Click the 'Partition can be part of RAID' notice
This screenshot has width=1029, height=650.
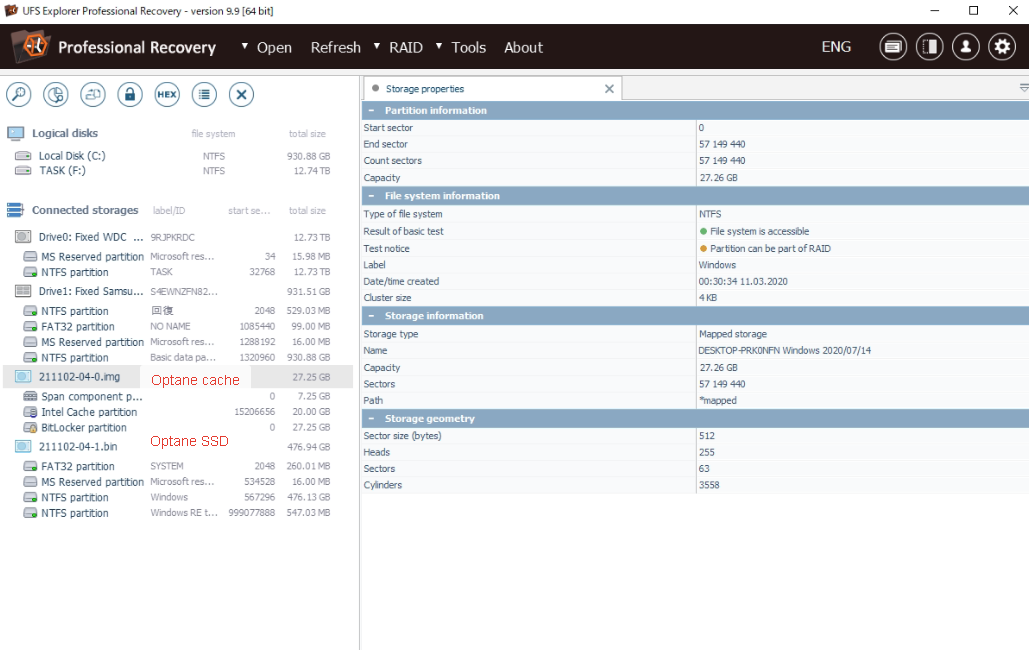pyautogui.click(x=770, y=248)
